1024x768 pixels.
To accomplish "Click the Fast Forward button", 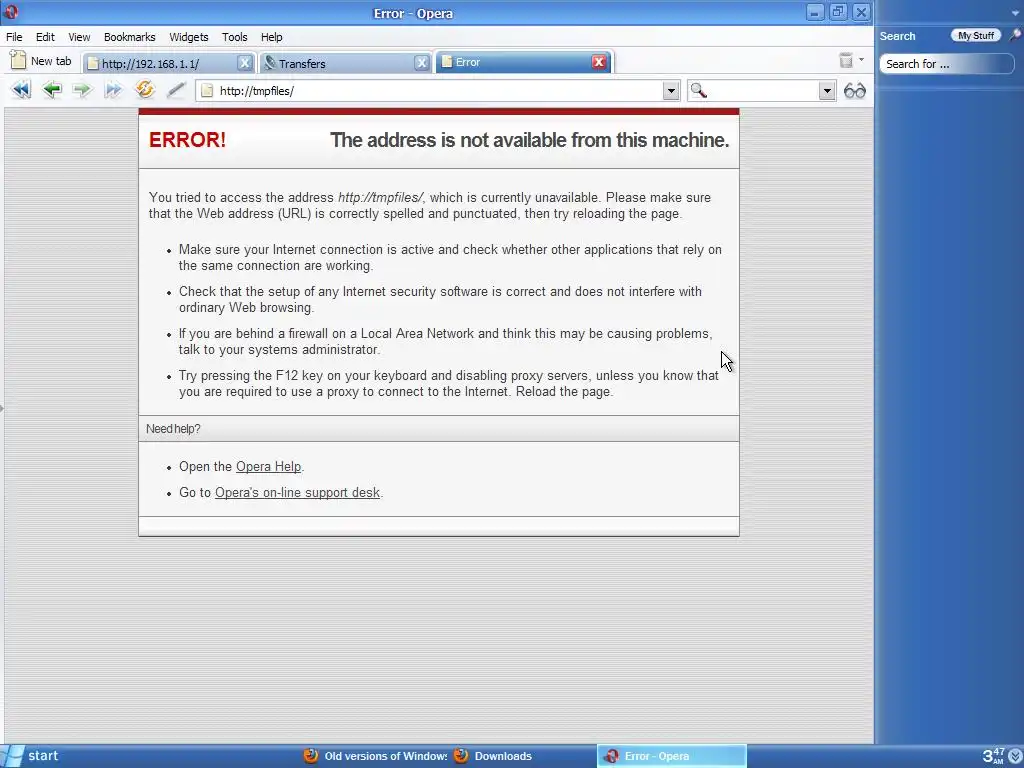I will pyautogui.click(x=113, y=89).
